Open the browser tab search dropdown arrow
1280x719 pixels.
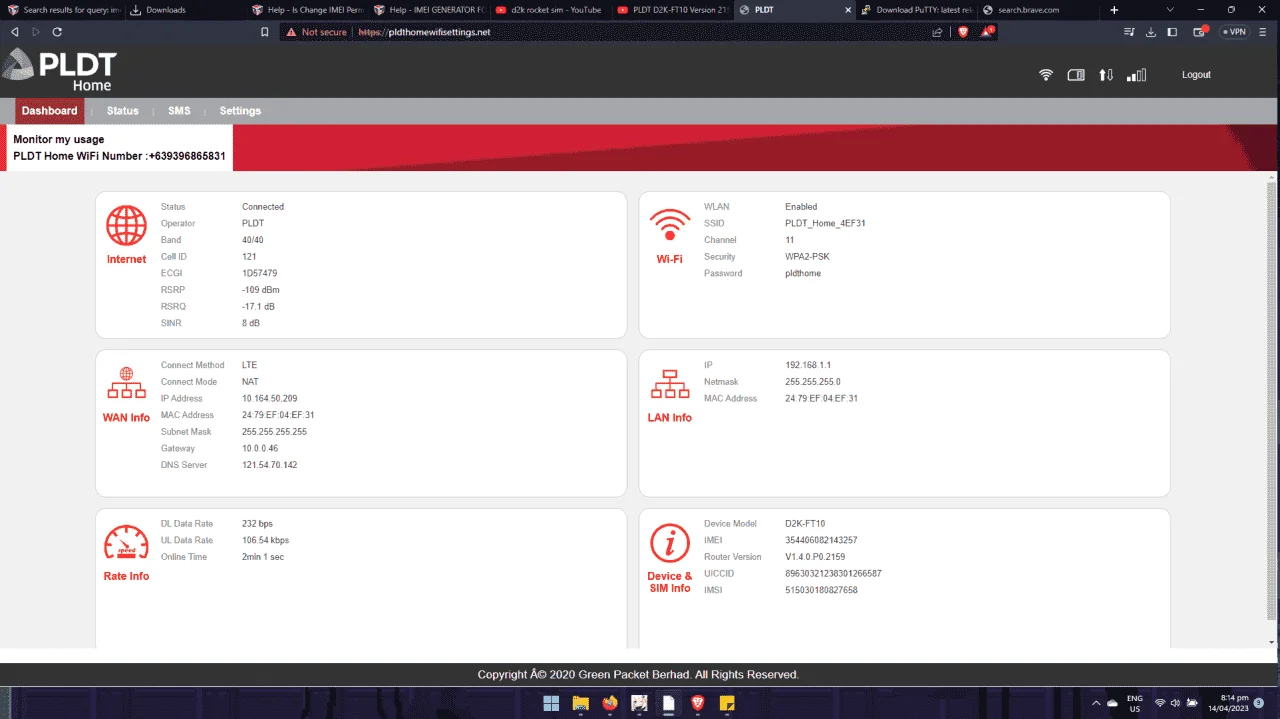coord(1171,10)
